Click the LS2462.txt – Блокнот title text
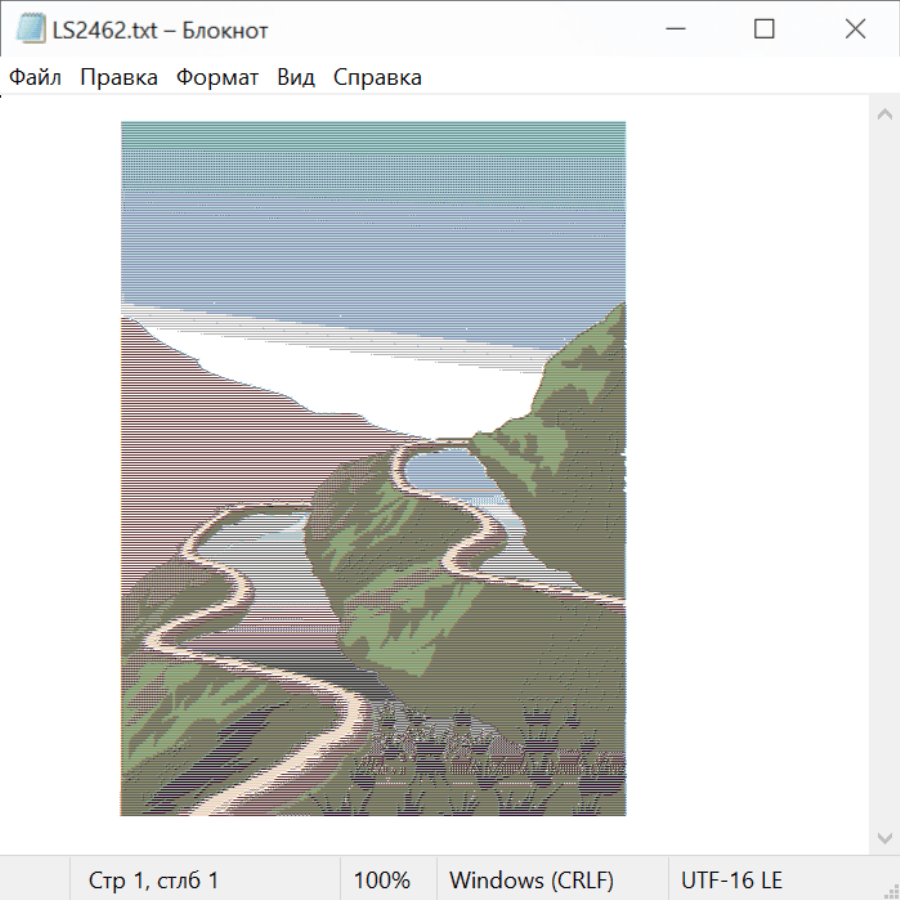 tap(160, 30)
